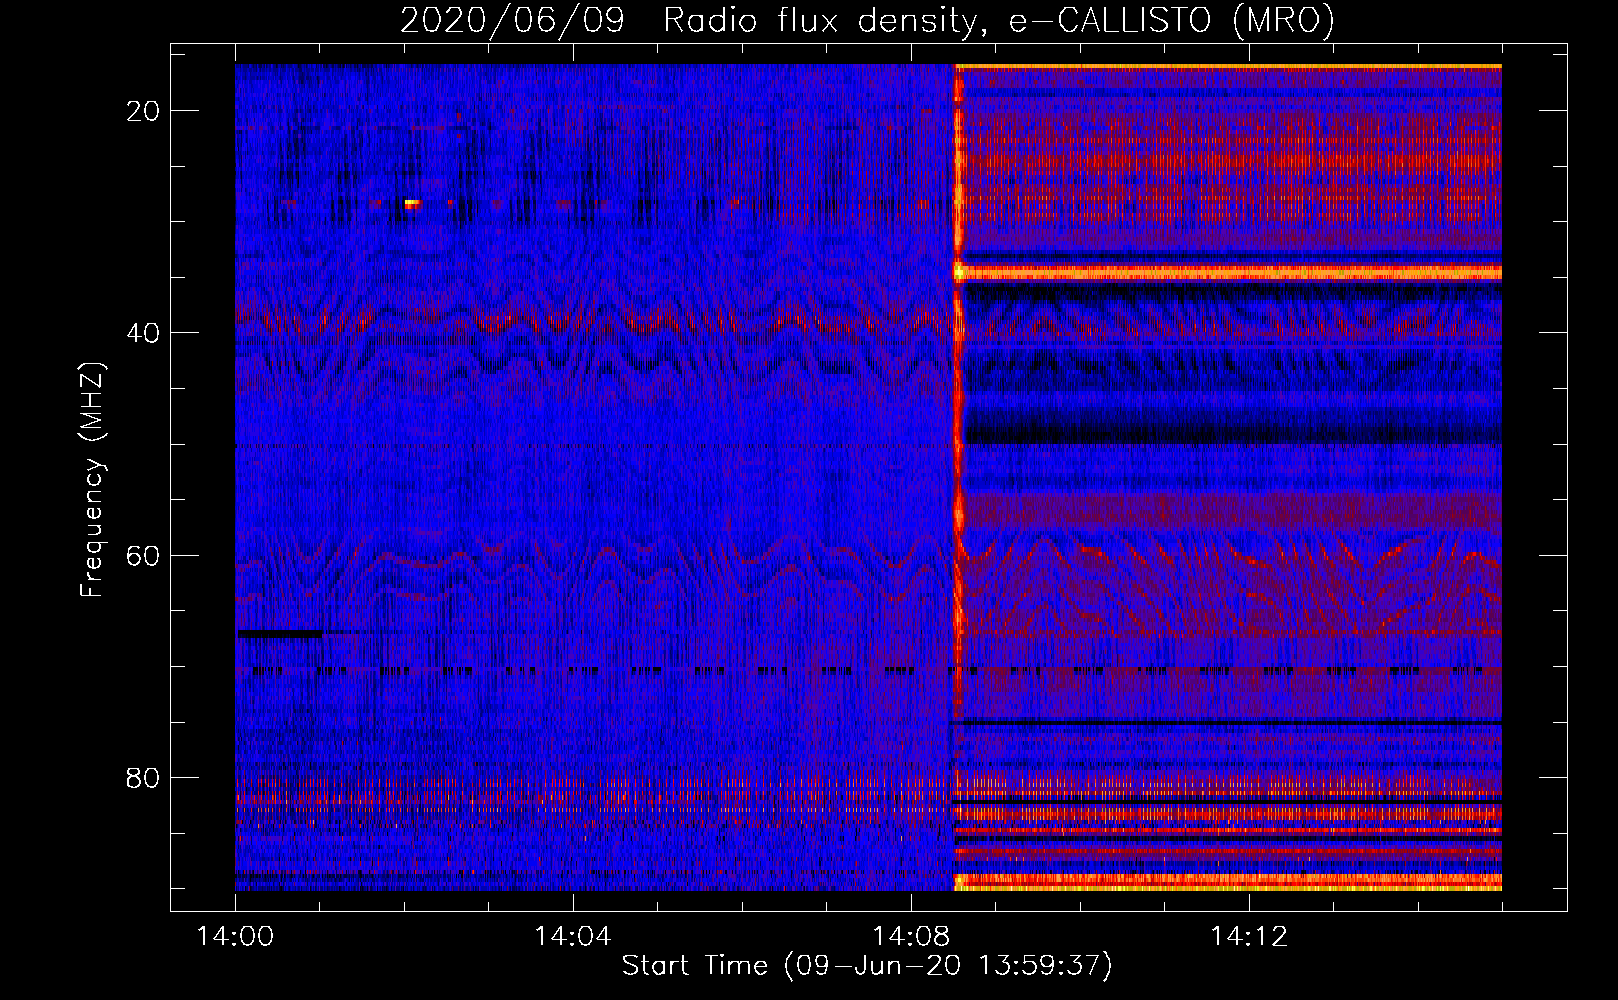Viewport: 1618px width, 1000px height.
Task: Click the plot title e-CALLISTO (MRO)
Action: click(x=1171, y=20)
